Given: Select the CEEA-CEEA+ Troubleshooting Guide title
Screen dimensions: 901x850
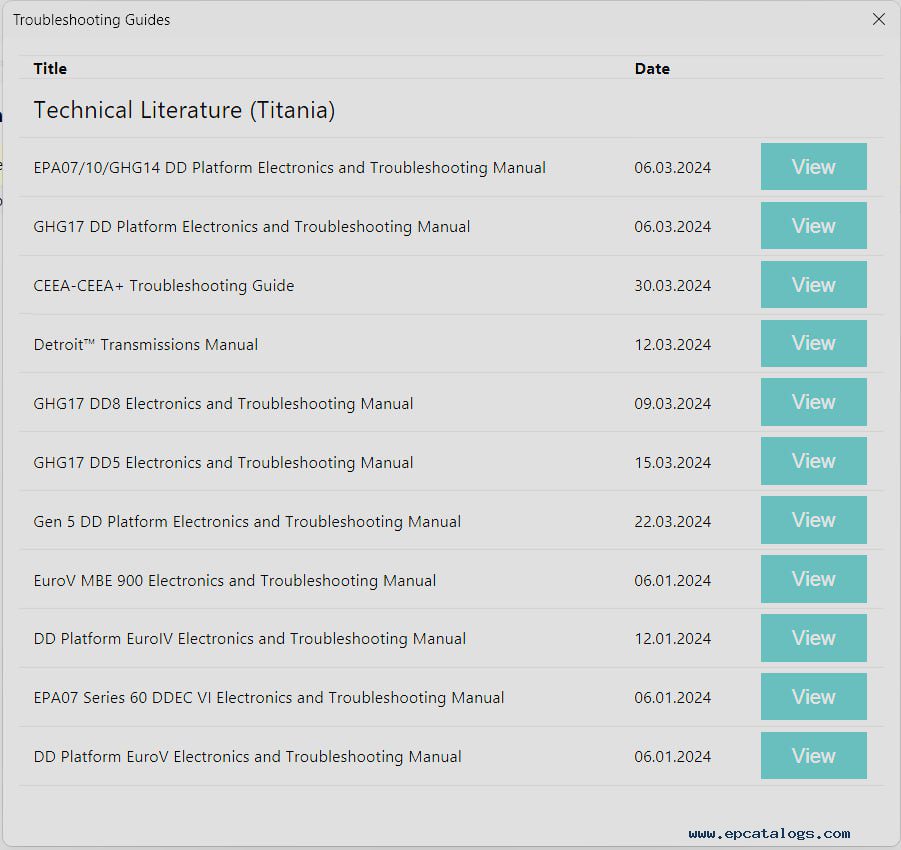Looking at the screenshot, I should [x=164, y=286].
